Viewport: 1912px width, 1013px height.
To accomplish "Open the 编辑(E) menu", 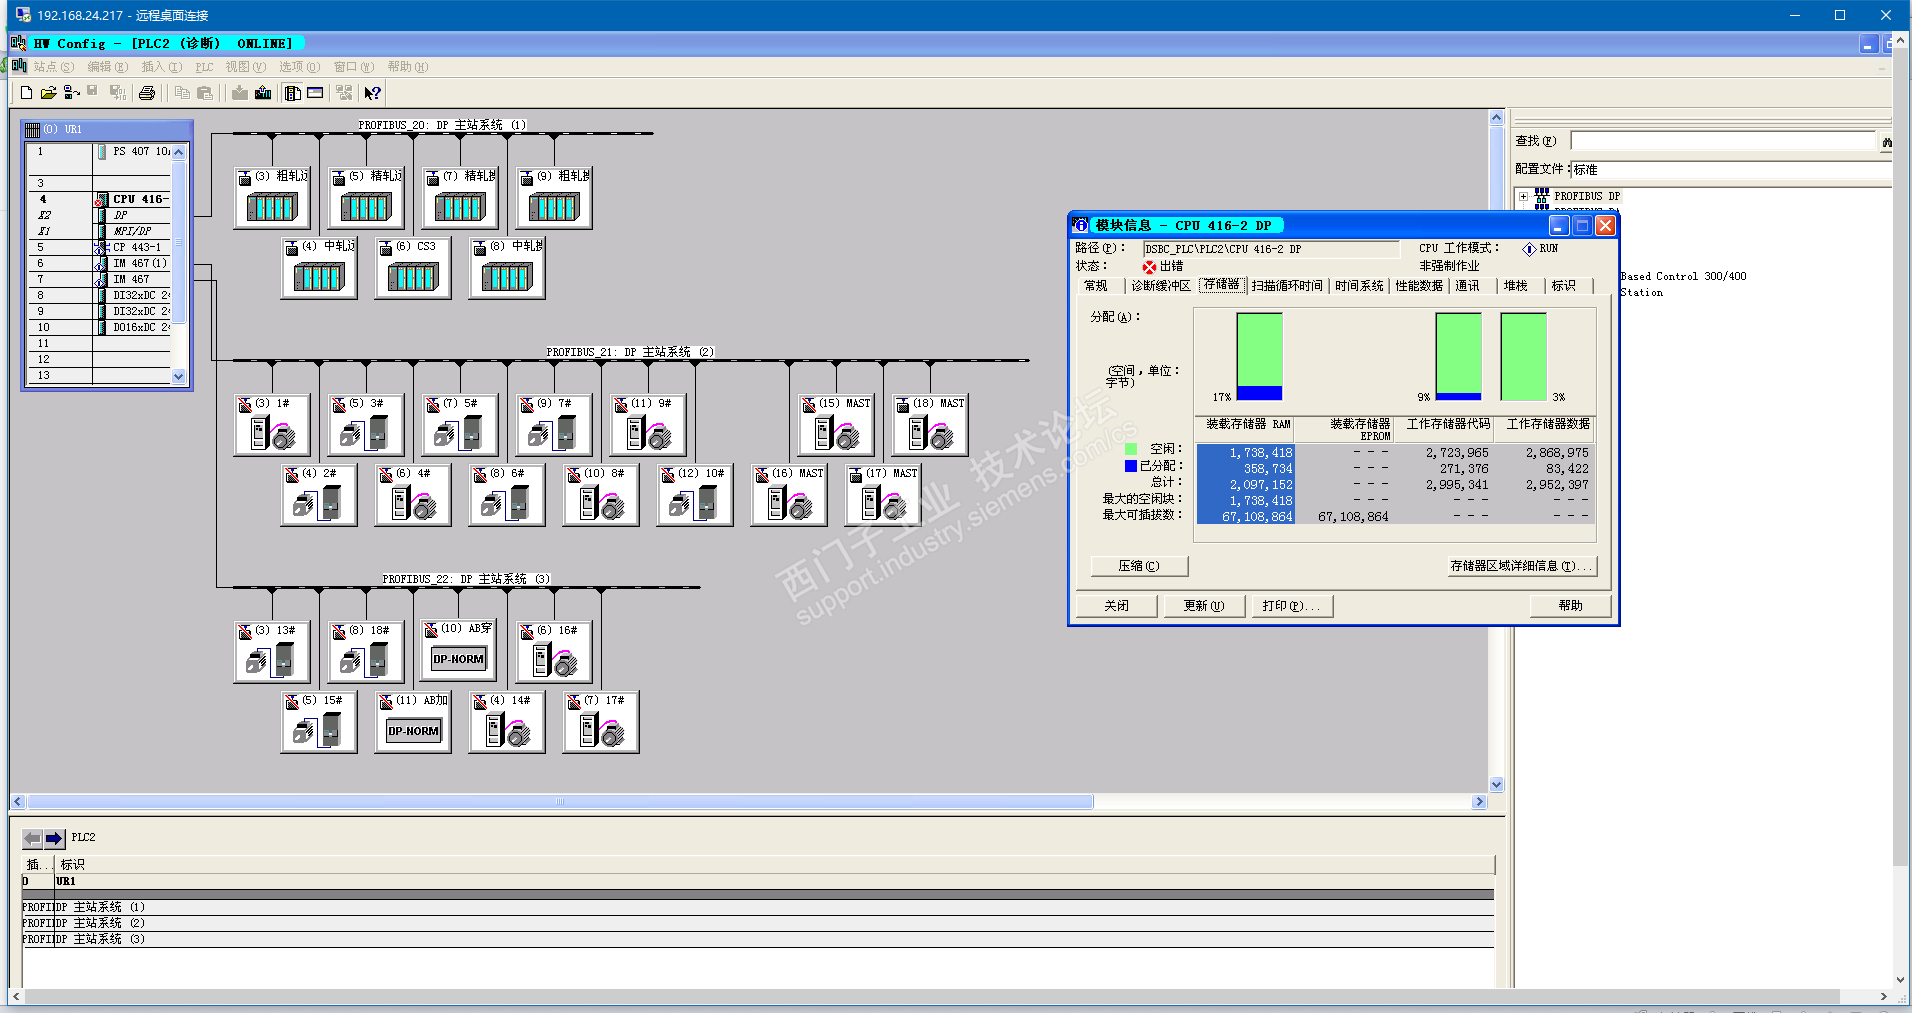I will tap(107, 67).
